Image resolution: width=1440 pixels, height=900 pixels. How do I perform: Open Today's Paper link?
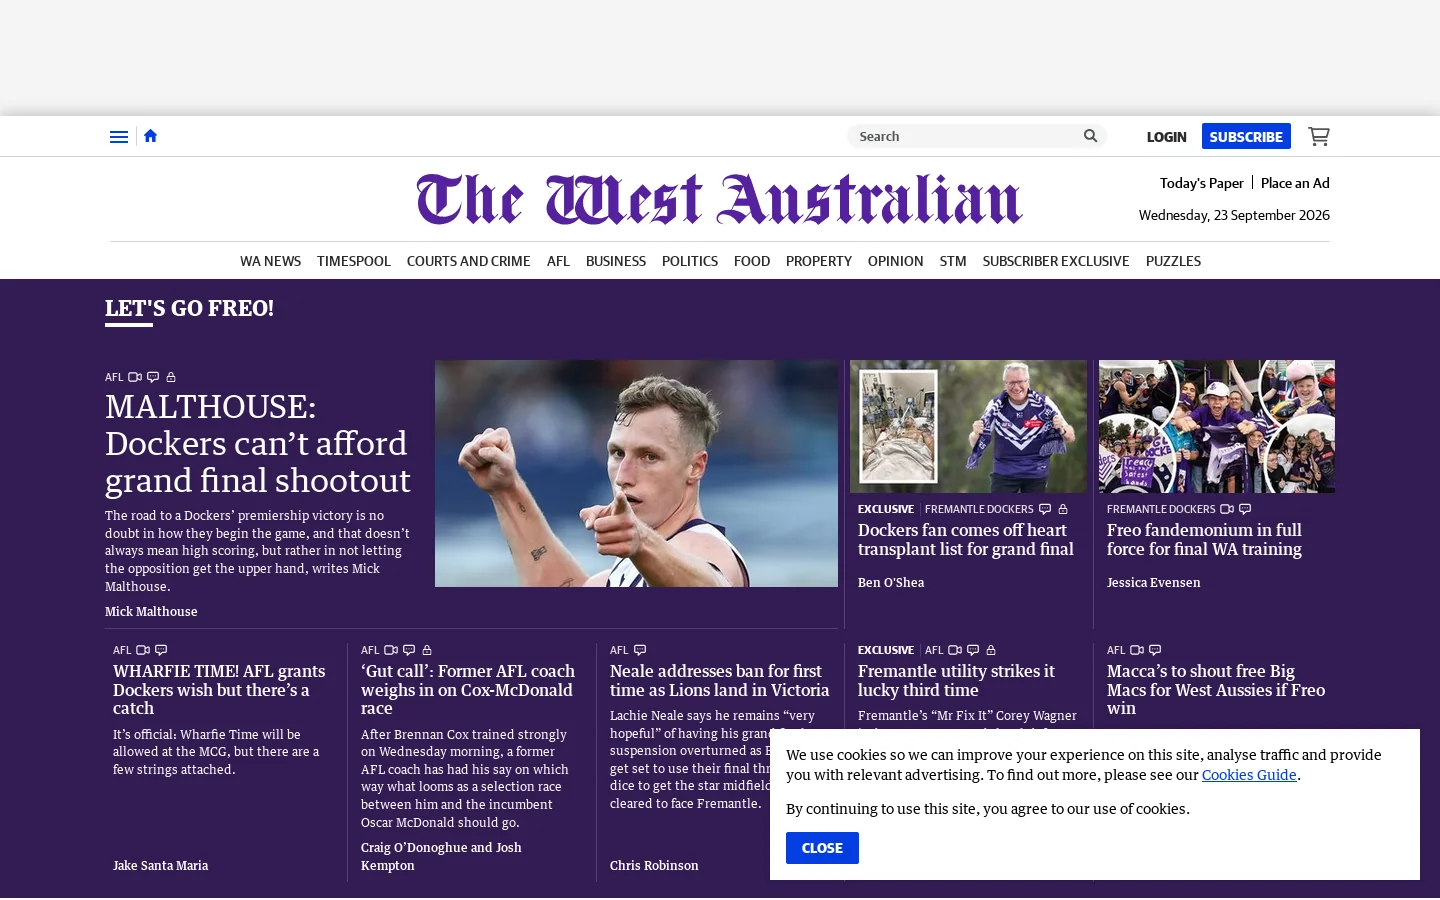tap(1201, 183)
